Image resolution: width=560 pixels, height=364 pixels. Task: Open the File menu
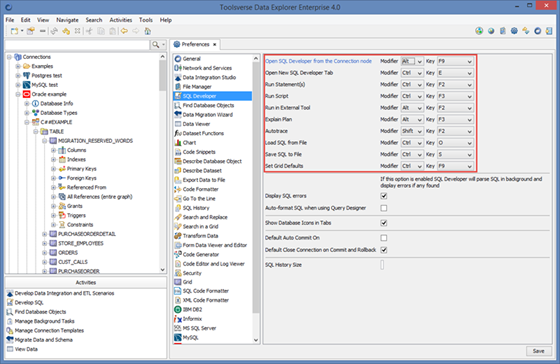tap(10, 20)
